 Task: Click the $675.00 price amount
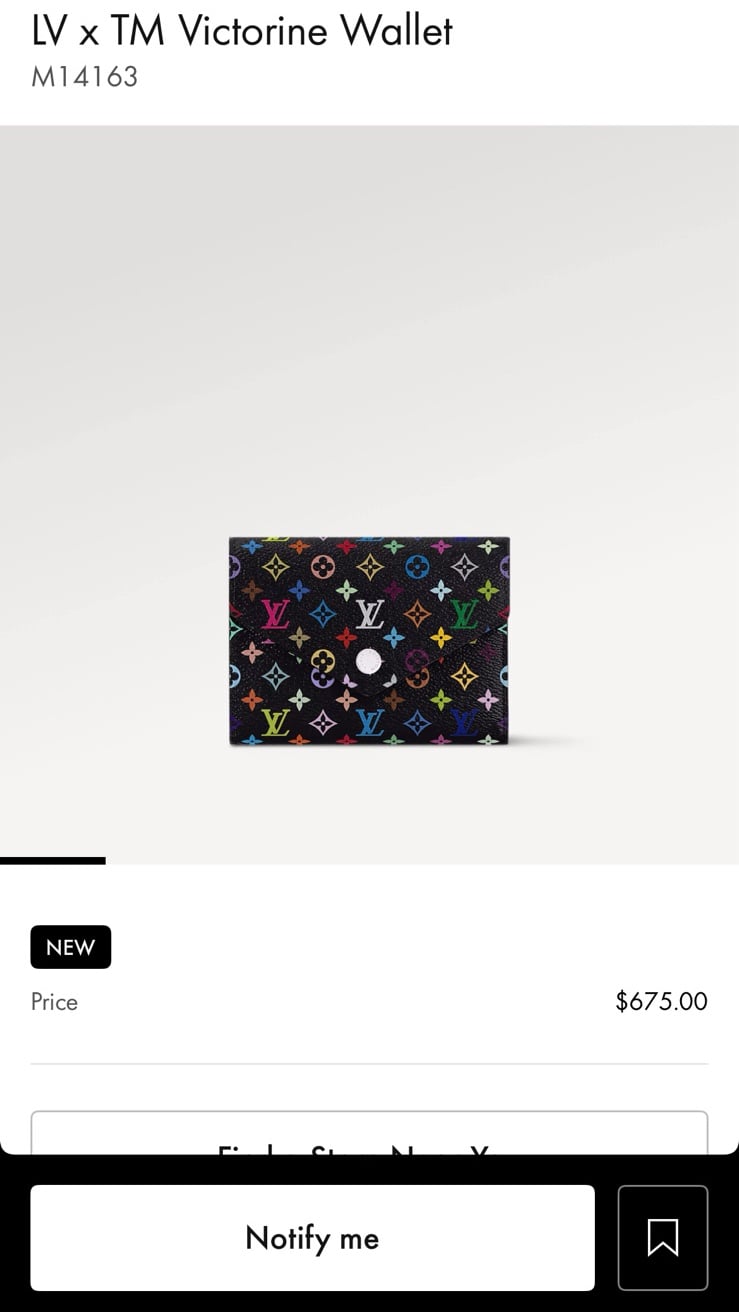click(x=661, y=1001)
